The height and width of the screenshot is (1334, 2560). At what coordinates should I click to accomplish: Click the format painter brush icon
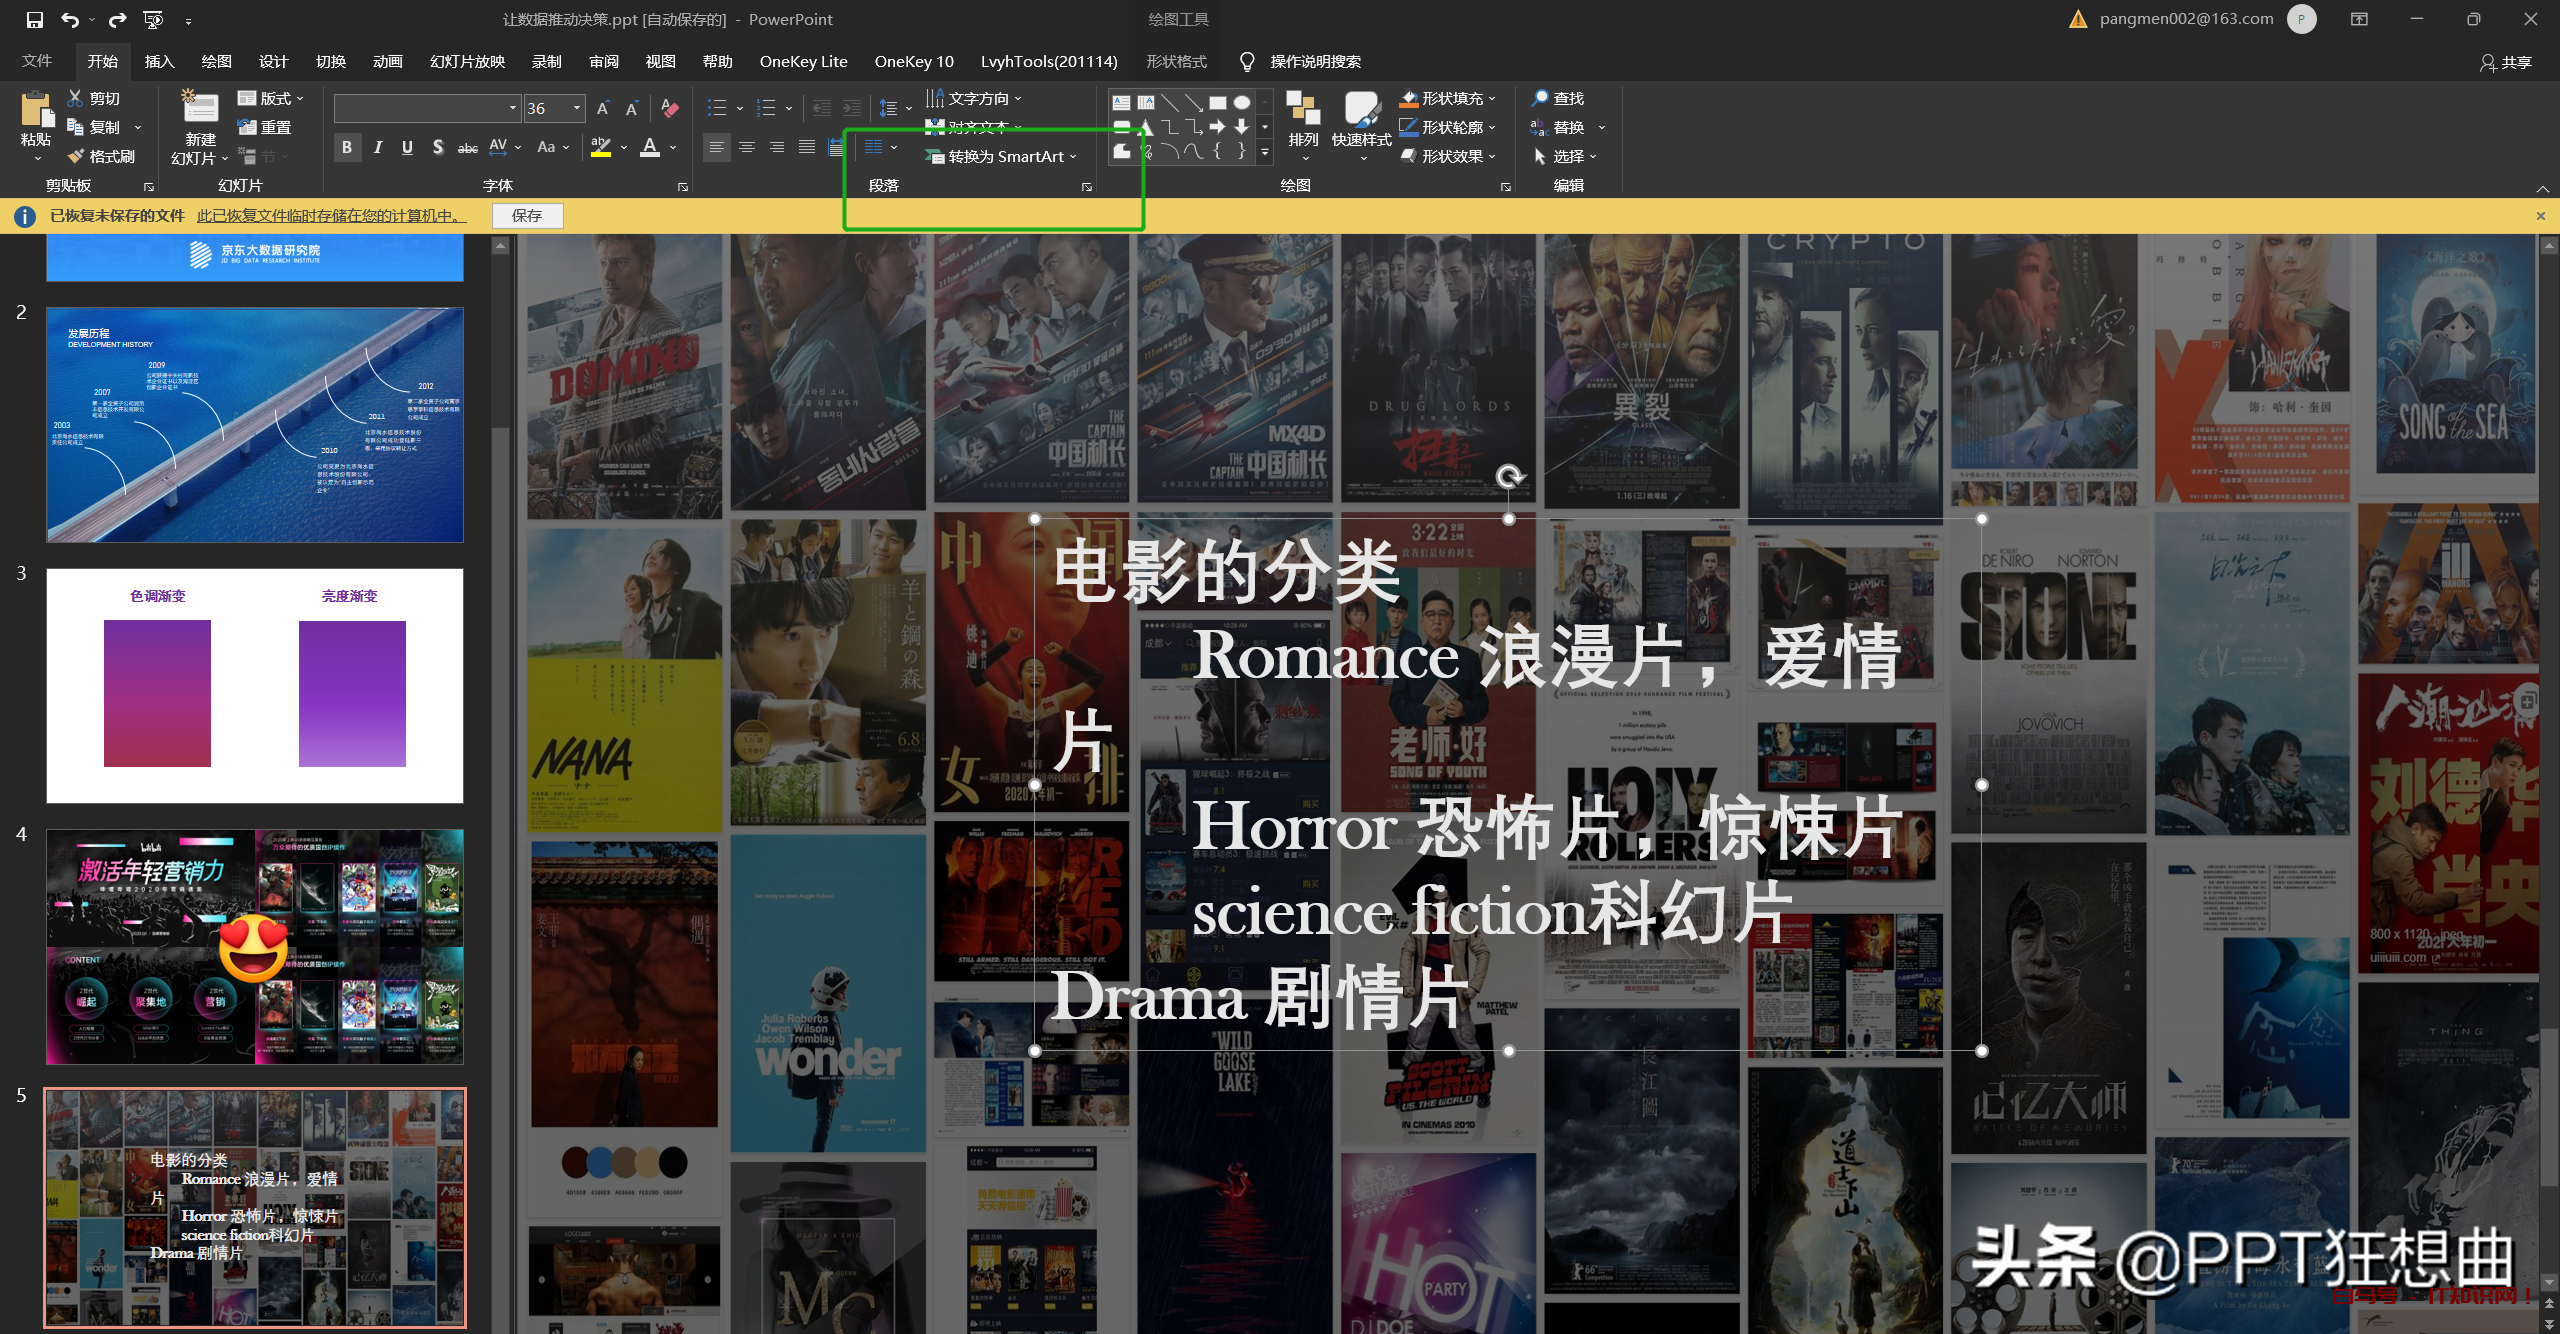(x=76, y=156)
